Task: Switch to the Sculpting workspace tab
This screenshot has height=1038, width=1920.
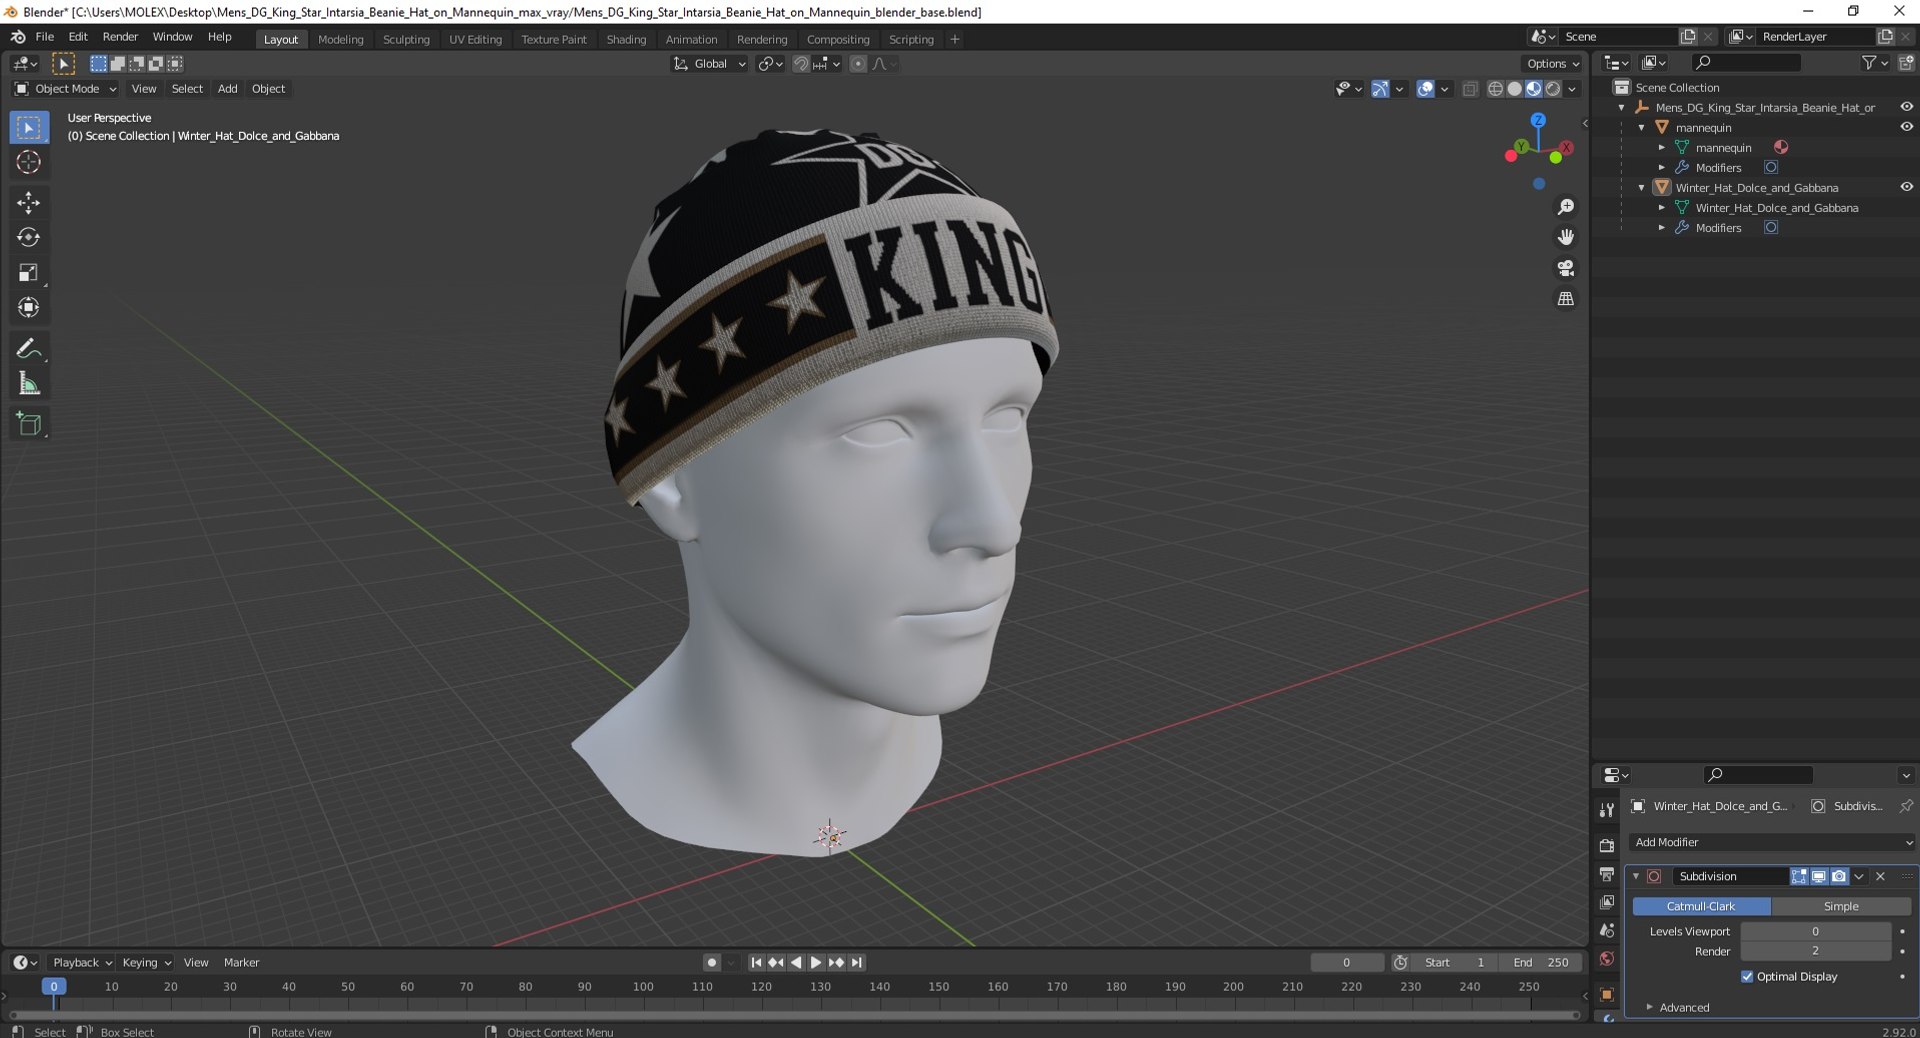Action: click(x=406, y=39)
